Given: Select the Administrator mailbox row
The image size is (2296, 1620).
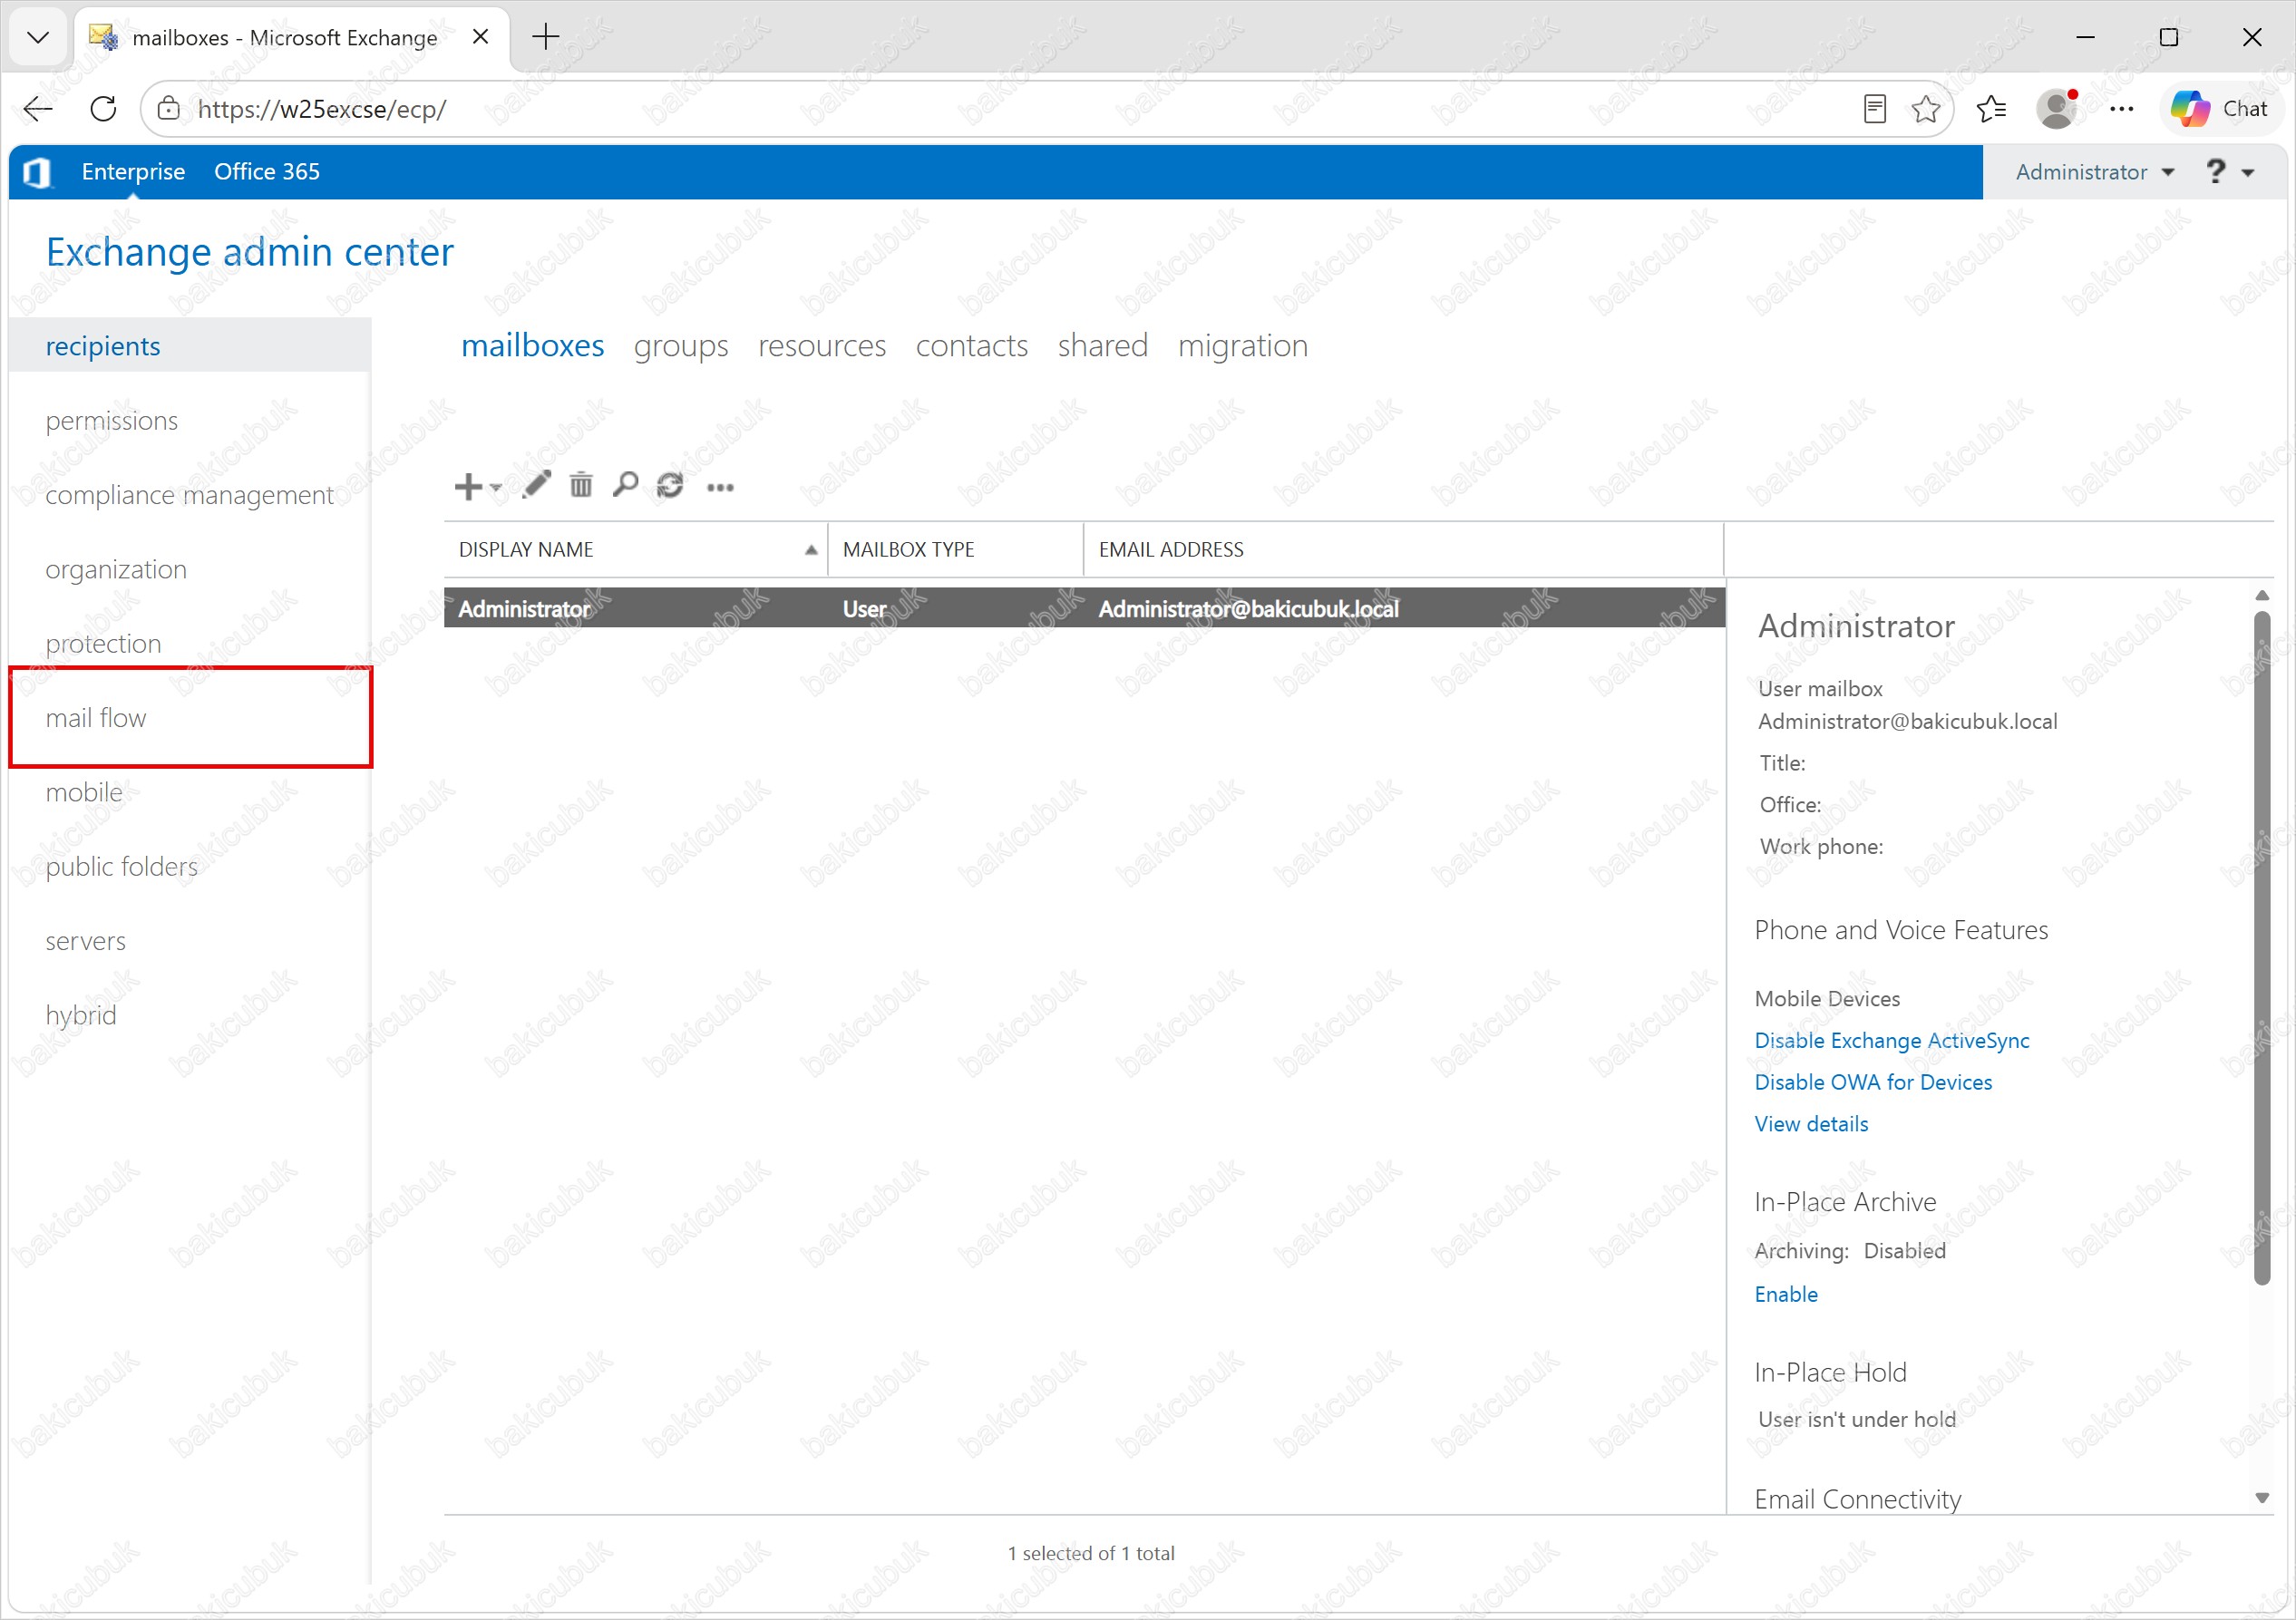Looking at the screenshot, I should point(1085,608).
